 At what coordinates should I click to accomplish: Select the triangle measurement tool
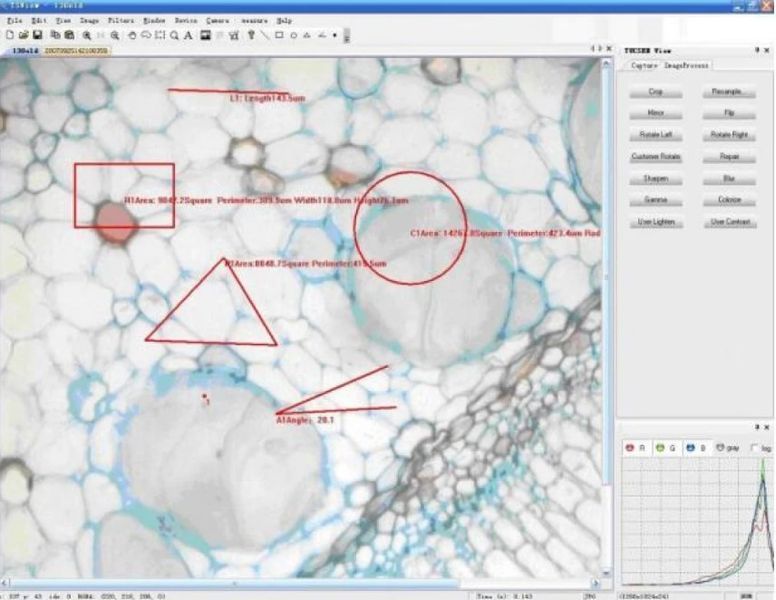307,35
